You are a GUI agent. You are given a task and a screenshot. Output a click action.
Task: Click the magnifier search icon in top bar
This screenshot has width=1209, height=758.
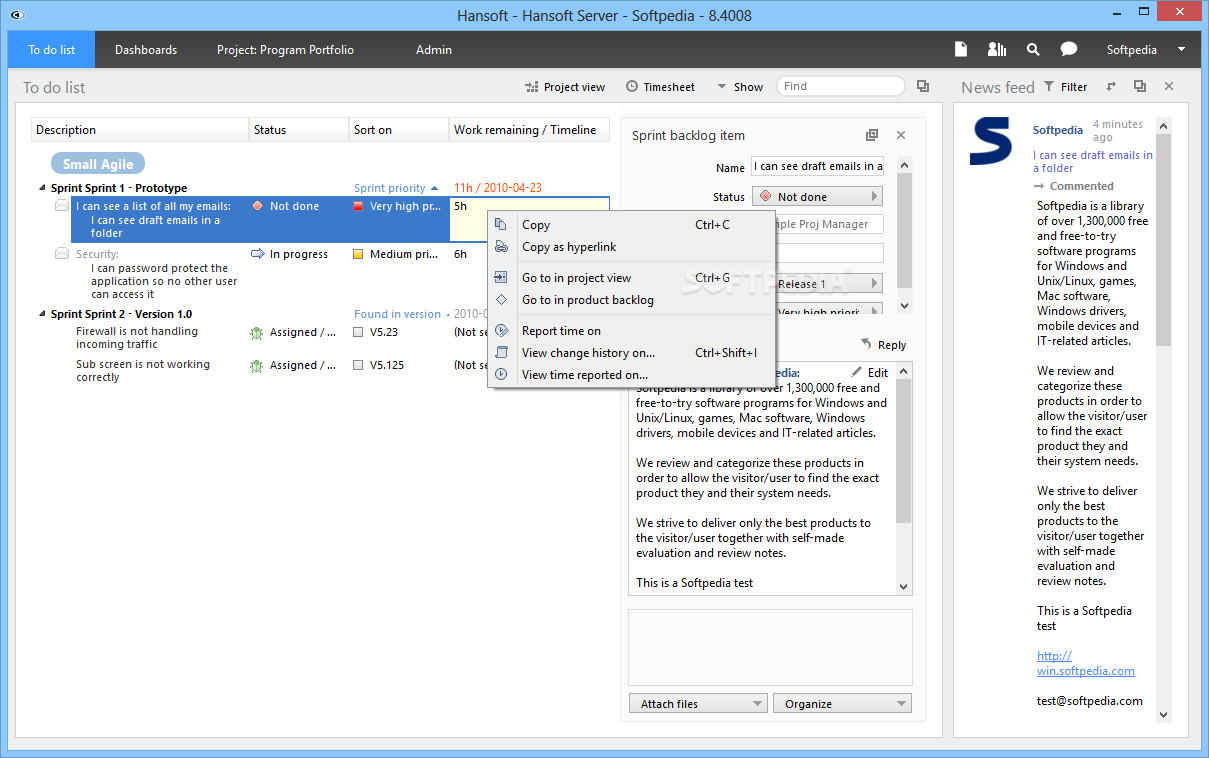coord(1033,49)
